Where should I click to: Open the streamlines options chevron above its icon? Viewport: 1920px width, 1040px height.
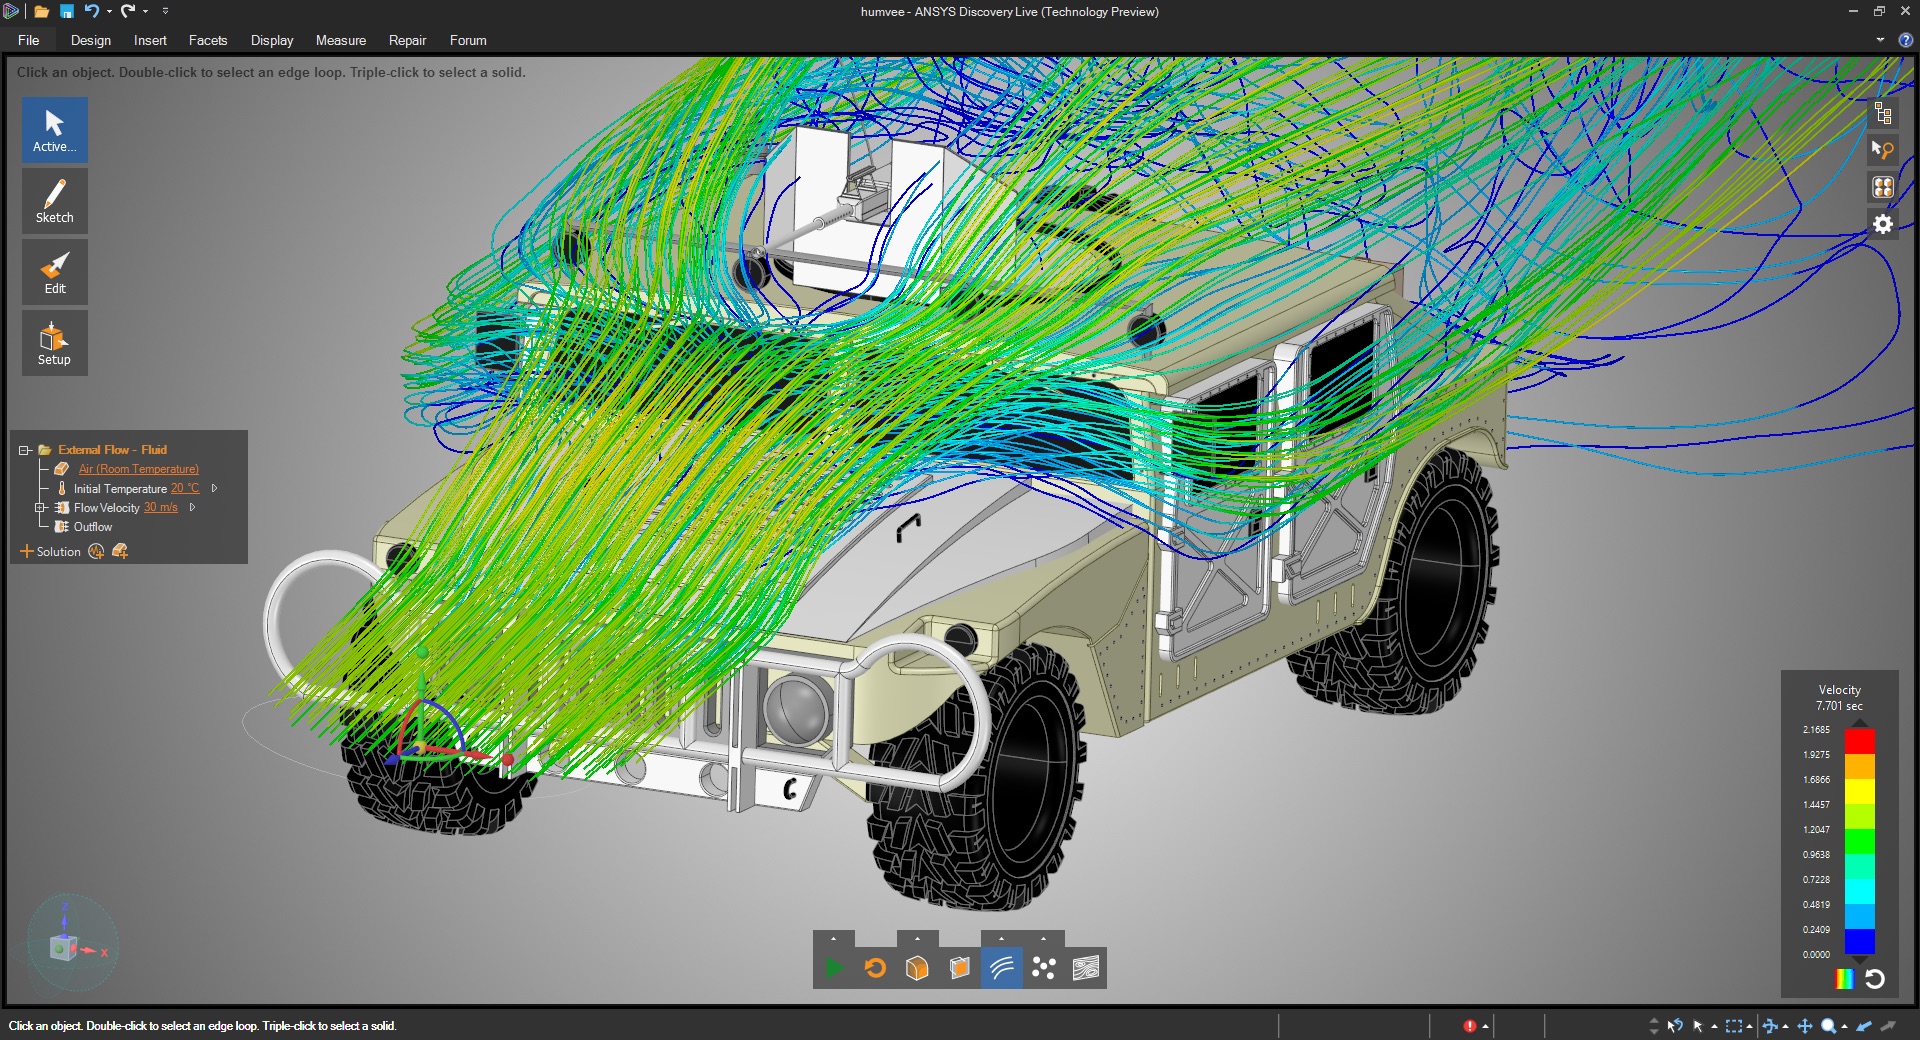(x=1002, y=940)
